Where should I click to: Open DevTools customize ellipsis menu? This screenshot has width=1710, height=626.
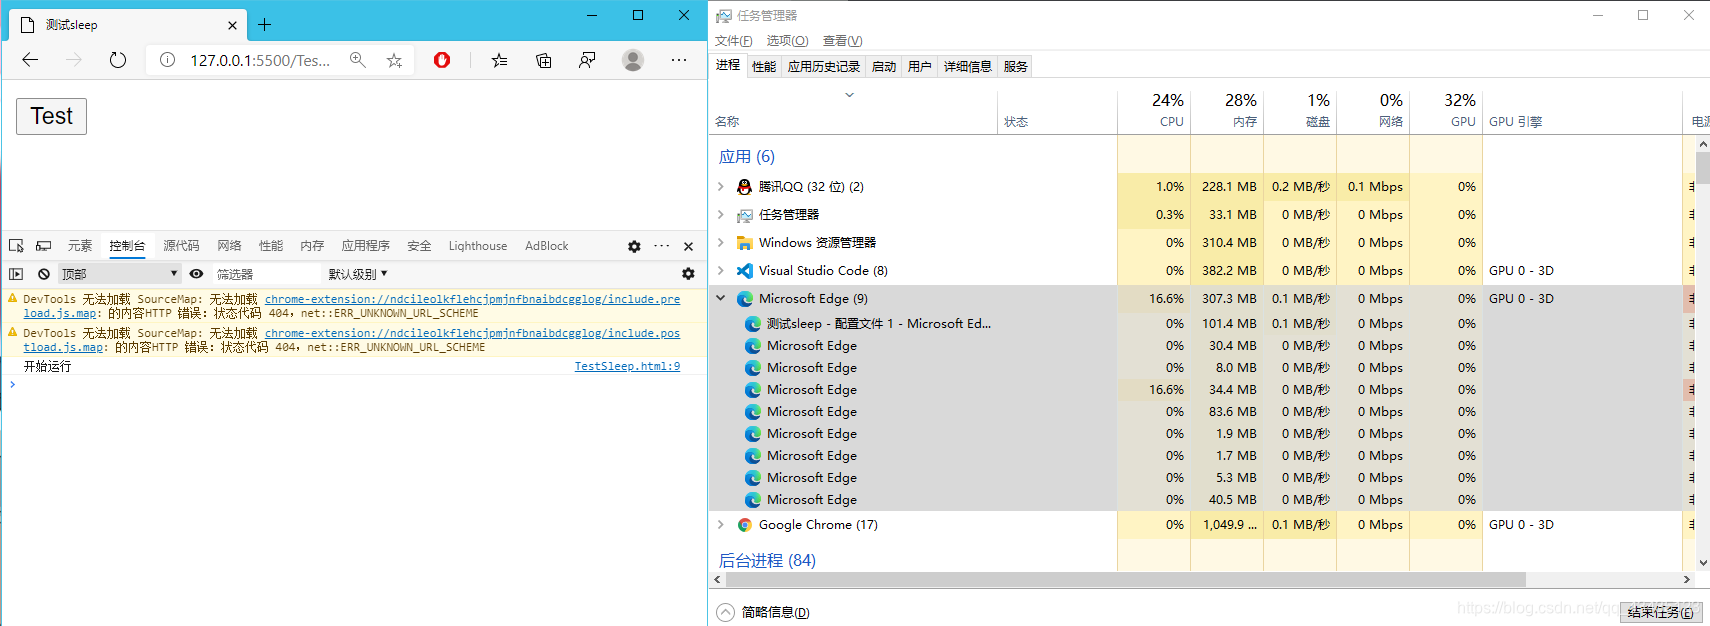point(662,246)
